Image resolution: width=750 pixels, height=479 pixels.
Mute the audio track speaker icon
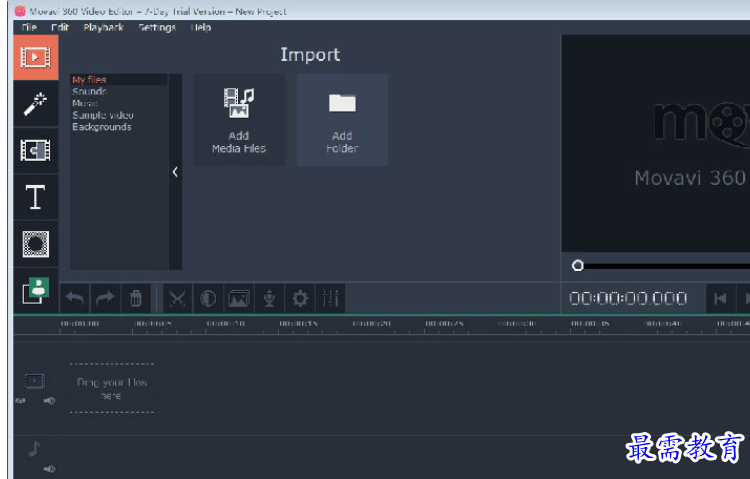(49, 469)
